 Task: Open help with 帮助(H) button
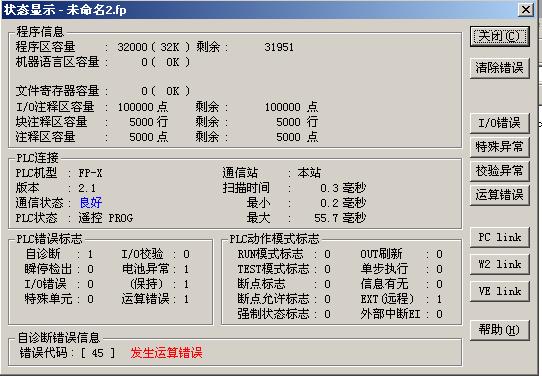pyautogui.click(x=499, y=330)
